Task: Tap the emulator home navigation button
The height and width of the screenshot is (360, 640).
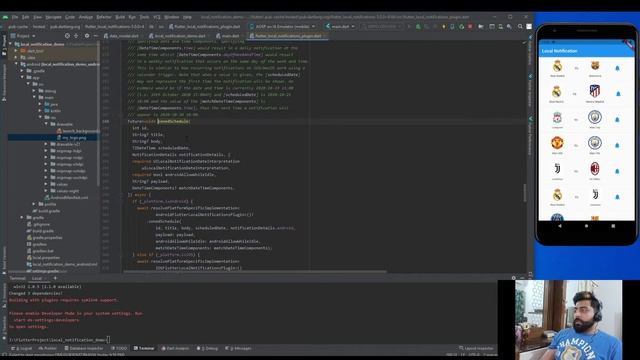Action: click(586, 226)
